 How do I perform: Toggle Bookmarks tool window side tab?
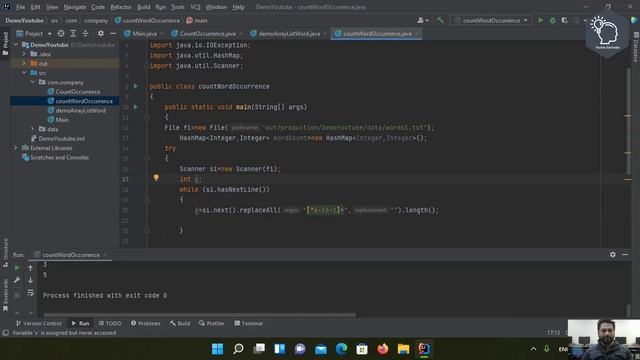(5, 295)
